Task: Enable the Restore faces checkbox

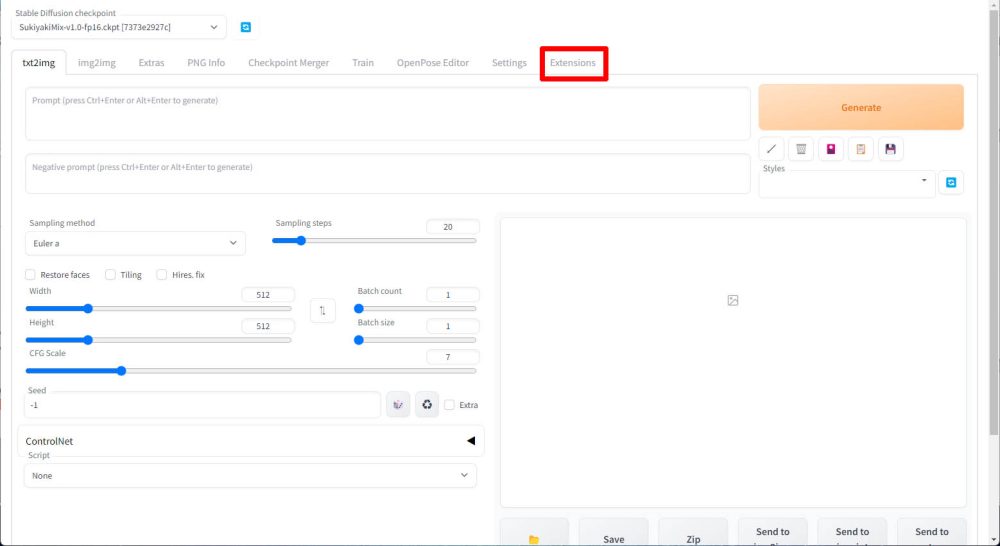Action: (x=30, y=275)
